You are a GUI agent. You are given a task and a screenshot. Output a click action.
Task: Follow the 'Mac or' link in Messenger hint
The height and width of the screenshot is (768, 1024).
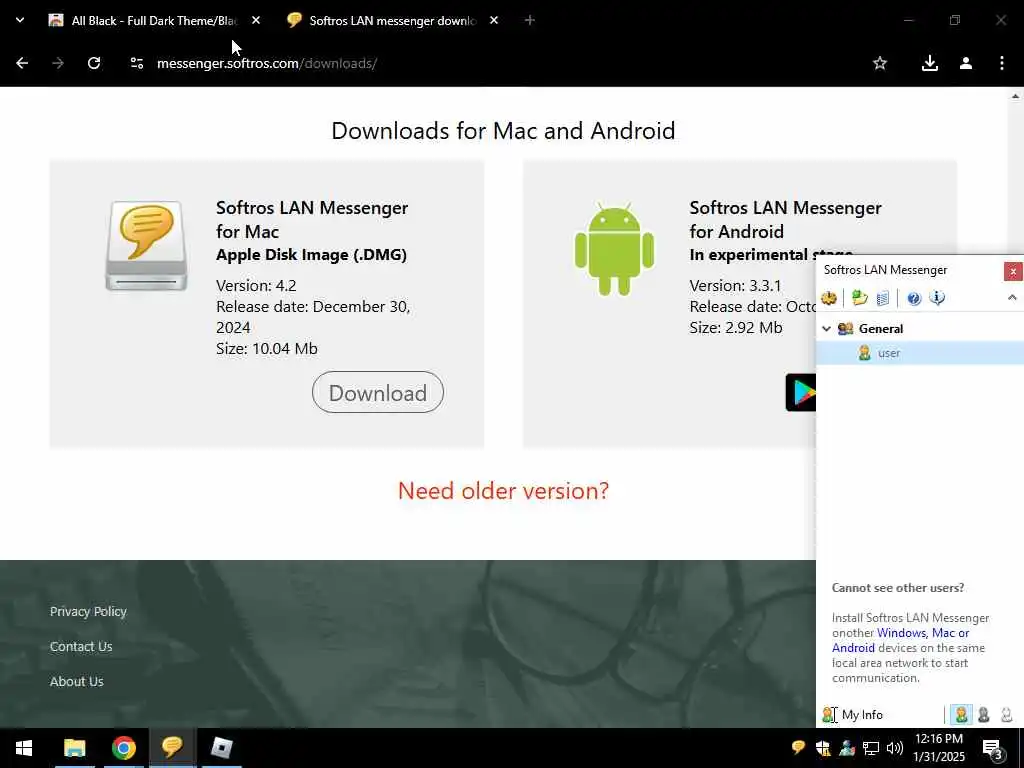(x=950, y=633)
